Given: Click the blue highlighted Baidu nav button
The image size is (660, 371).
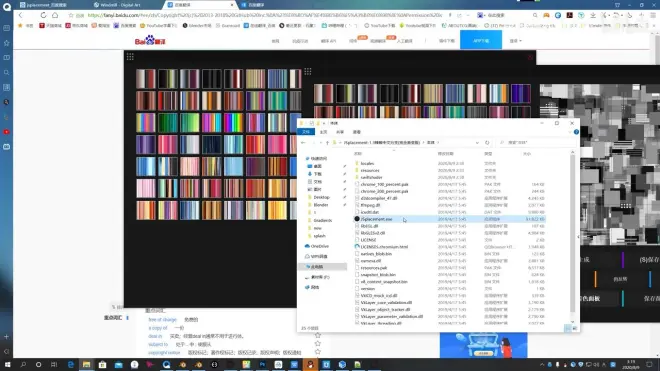Looking at the screenshot, I should [481, 40].
